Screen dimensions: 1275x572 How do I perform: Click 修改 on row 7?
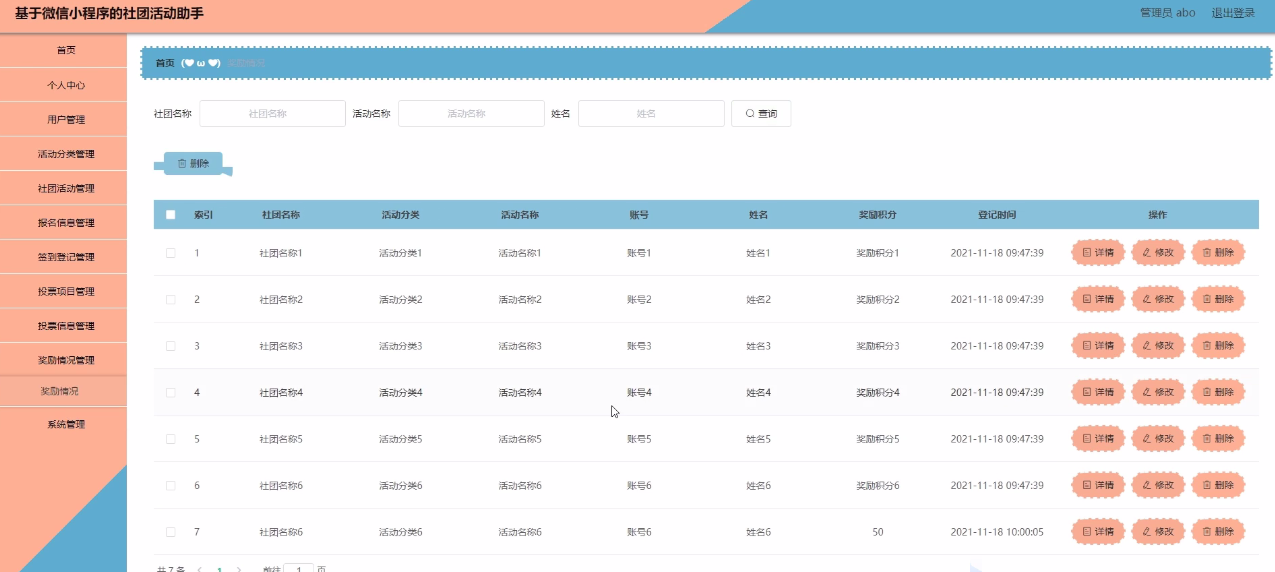coord(1158,532)
